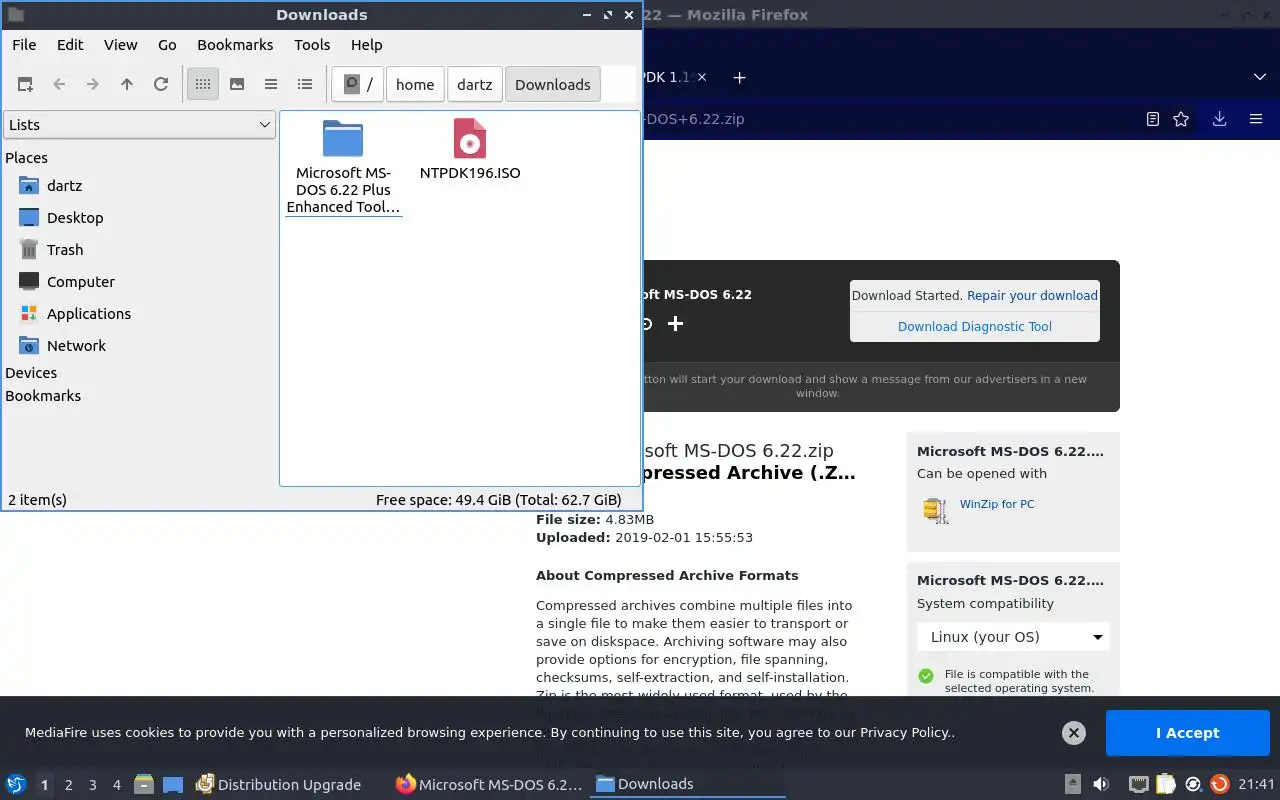Select the NTPDK196.ISO disc image file
1280x800 pixels.
(470, 150)
